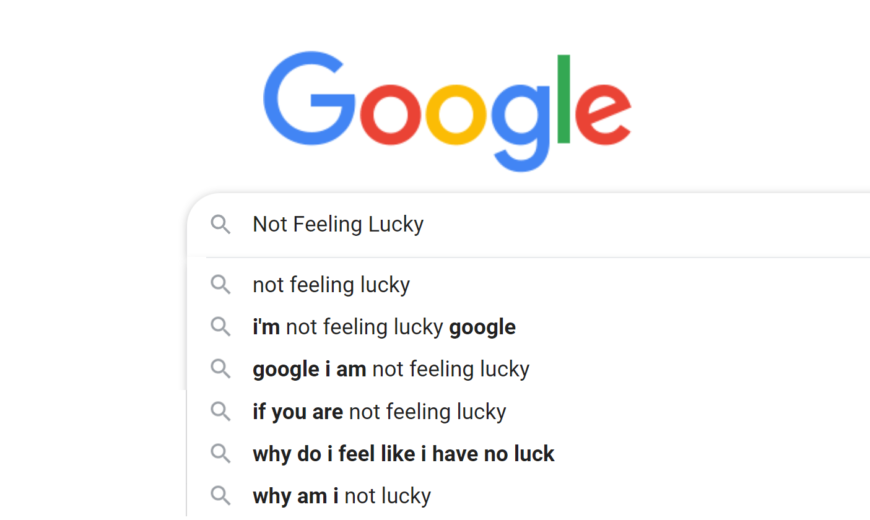Click the blue capital G of the Google logo
870x520 pixels.
click(310, 98)
